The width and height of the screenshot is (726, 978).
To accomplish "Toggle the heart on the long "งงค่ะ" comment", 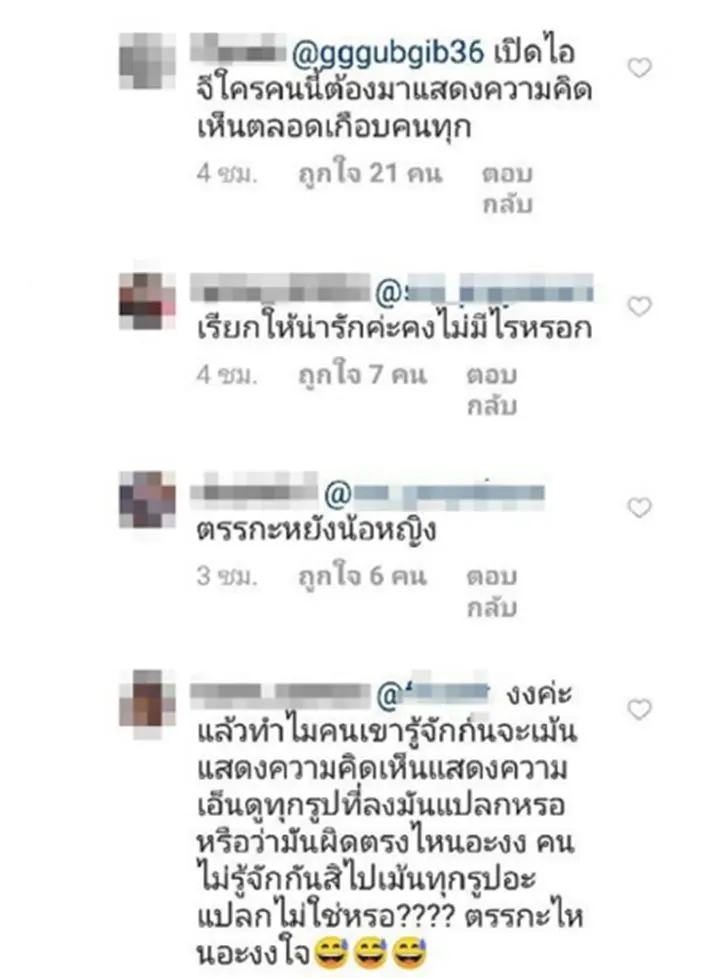I will [x=639, y=709].
